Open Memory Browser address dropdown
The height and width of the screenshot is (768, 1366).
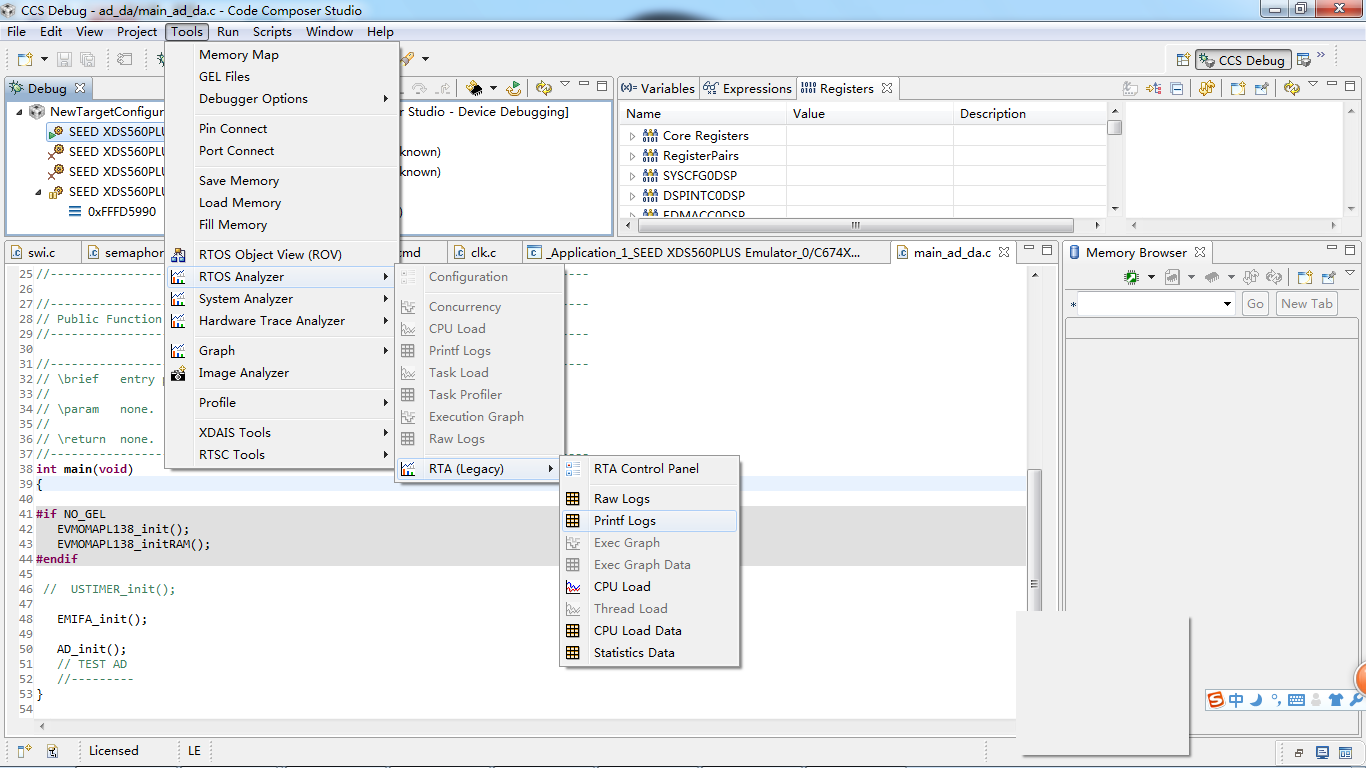coord(1228,304)
